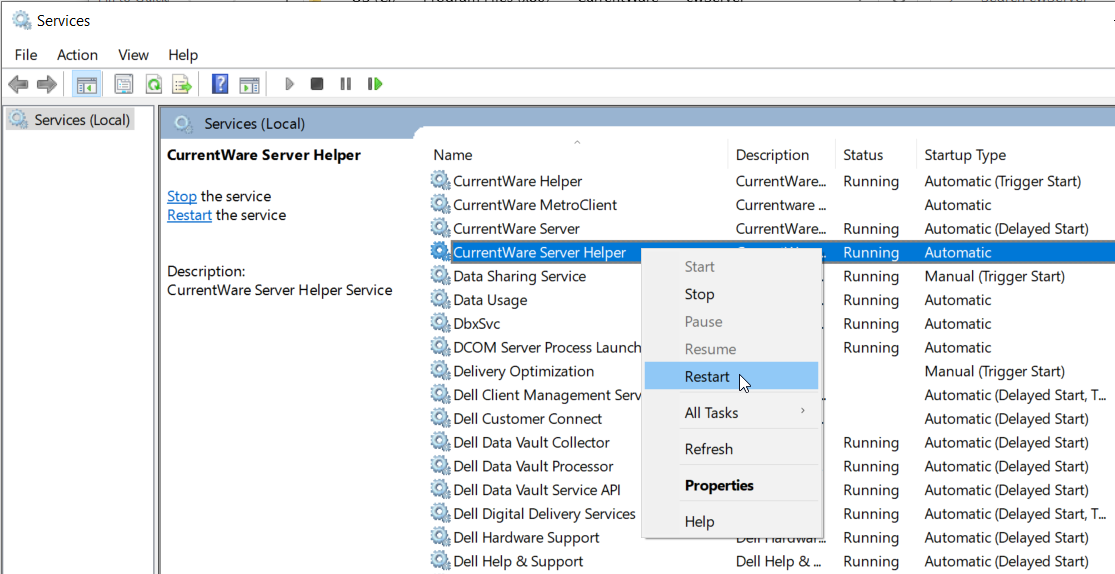Choose Stop in the context menu

click(732, 294)
